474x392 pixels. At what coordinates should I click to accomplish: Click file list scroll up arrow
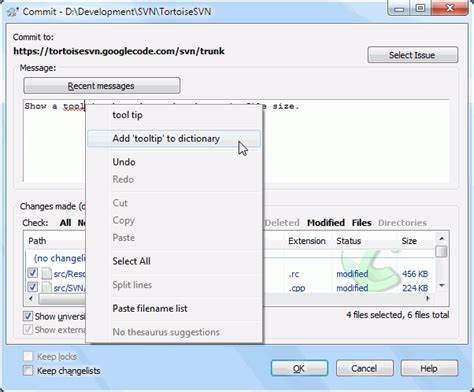pyautogui.click(x=442, y=238)
